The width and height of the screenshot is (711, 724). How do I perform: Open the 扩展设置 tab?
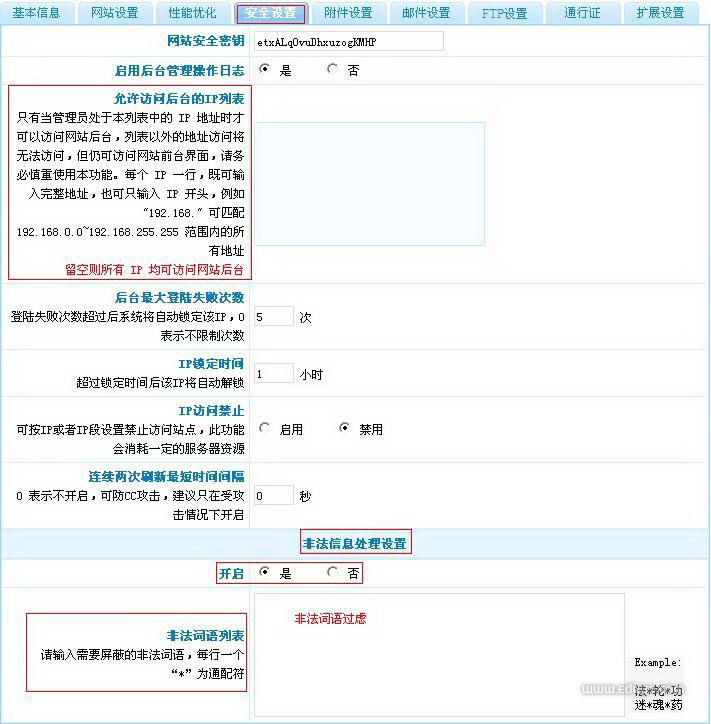(x=660, y=13)
